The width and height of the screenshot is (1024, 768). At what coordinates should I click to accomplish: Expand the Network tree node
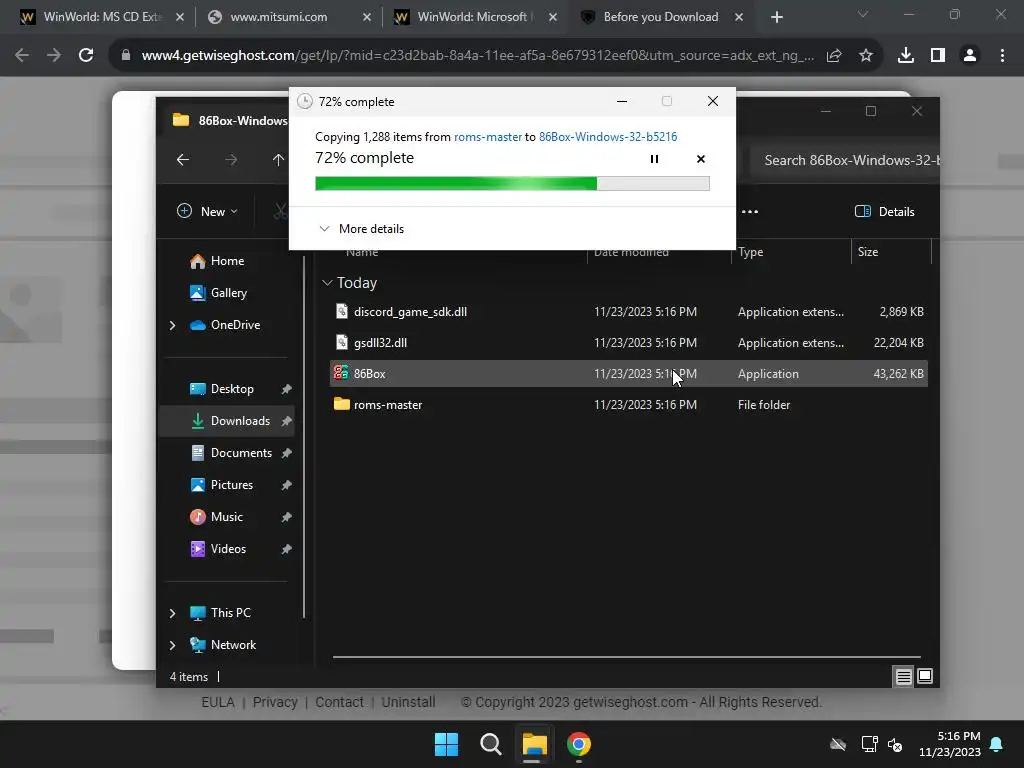pyautogui.click(x=172, y=645)
